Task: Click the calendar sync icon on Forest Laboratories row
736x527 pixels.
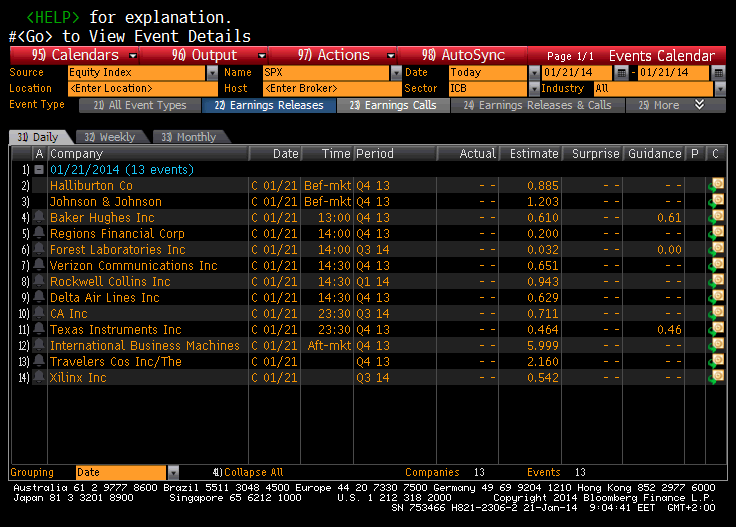Action: click(x=716, y=249)
